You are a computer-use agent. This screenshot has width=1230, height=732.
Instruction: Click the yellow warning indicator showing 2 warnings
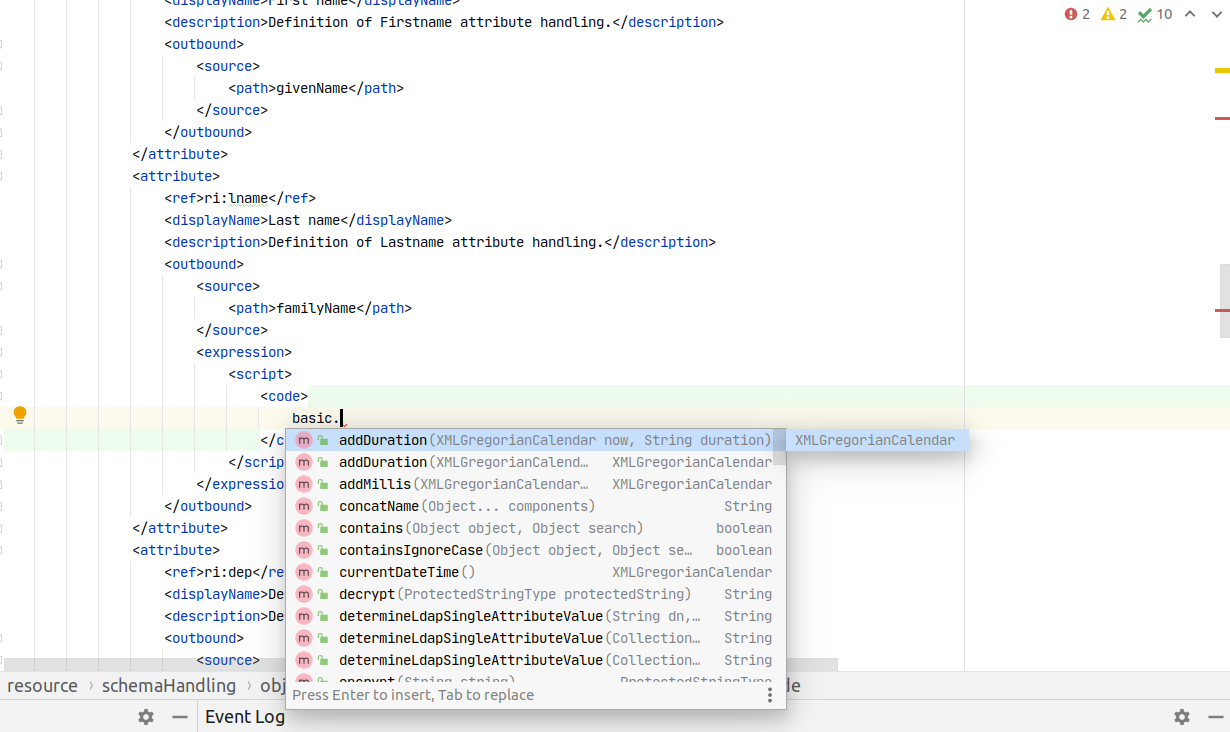pyautogui.click(x=1110, y=15)
